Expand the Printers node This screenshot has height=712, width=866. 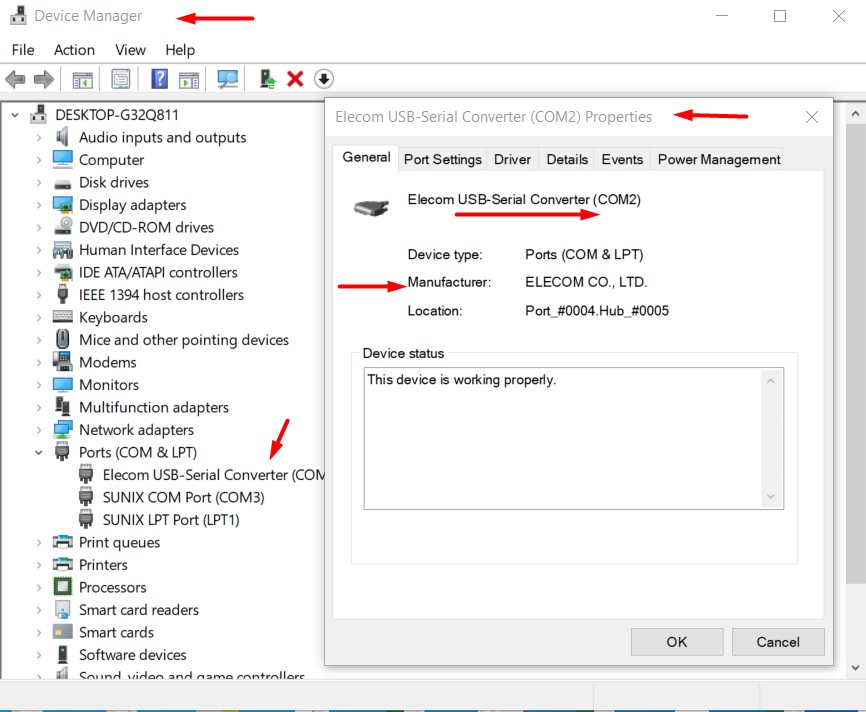tap(39, 565)
